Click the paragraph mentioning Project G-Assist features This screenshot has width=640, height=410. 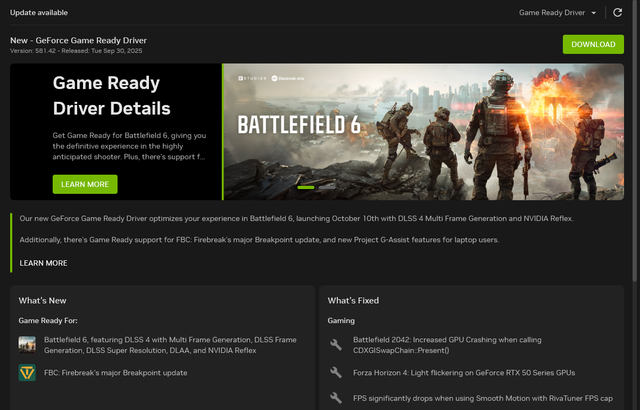coord(259,240)
